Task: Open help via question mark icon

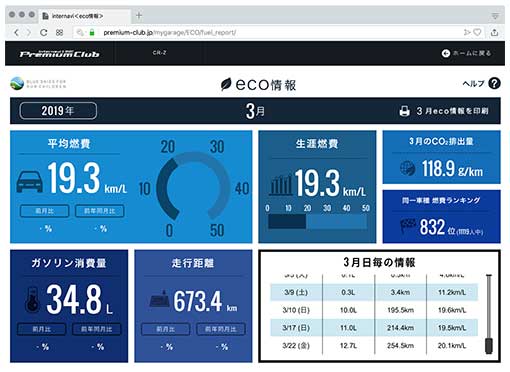Action: click(x=494, y=83)
